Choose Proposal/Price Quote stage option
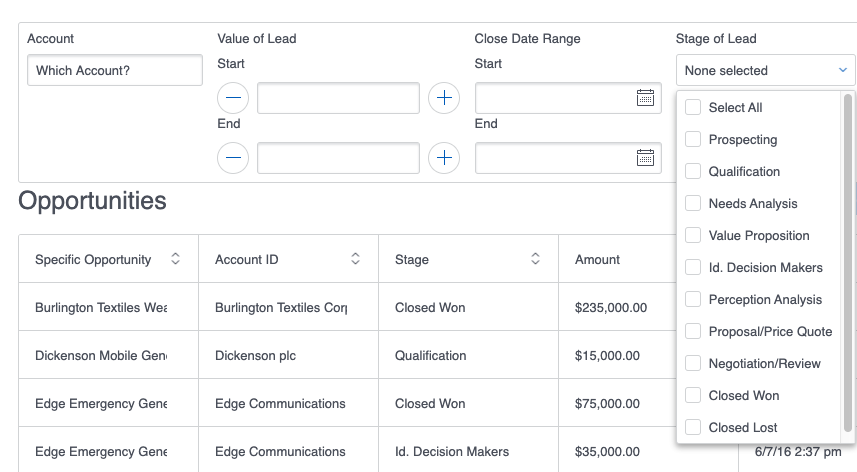 click(770, 332)
